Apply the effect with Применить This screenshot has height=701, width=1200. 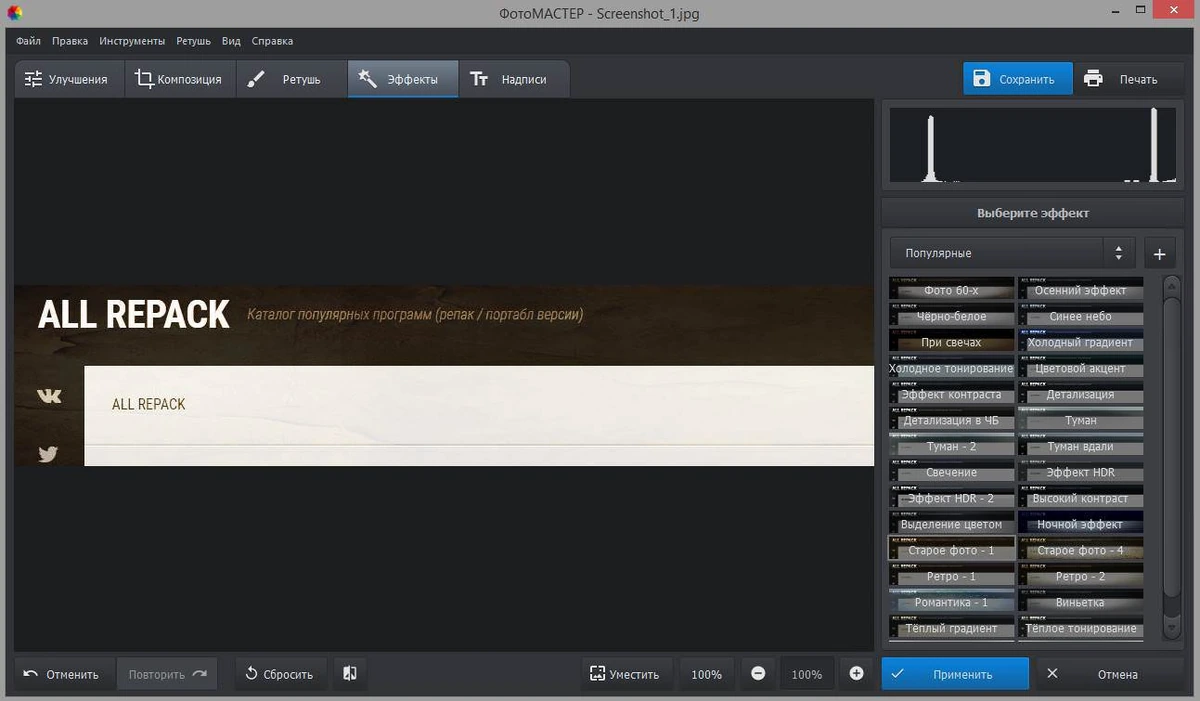tap(955, 674)
